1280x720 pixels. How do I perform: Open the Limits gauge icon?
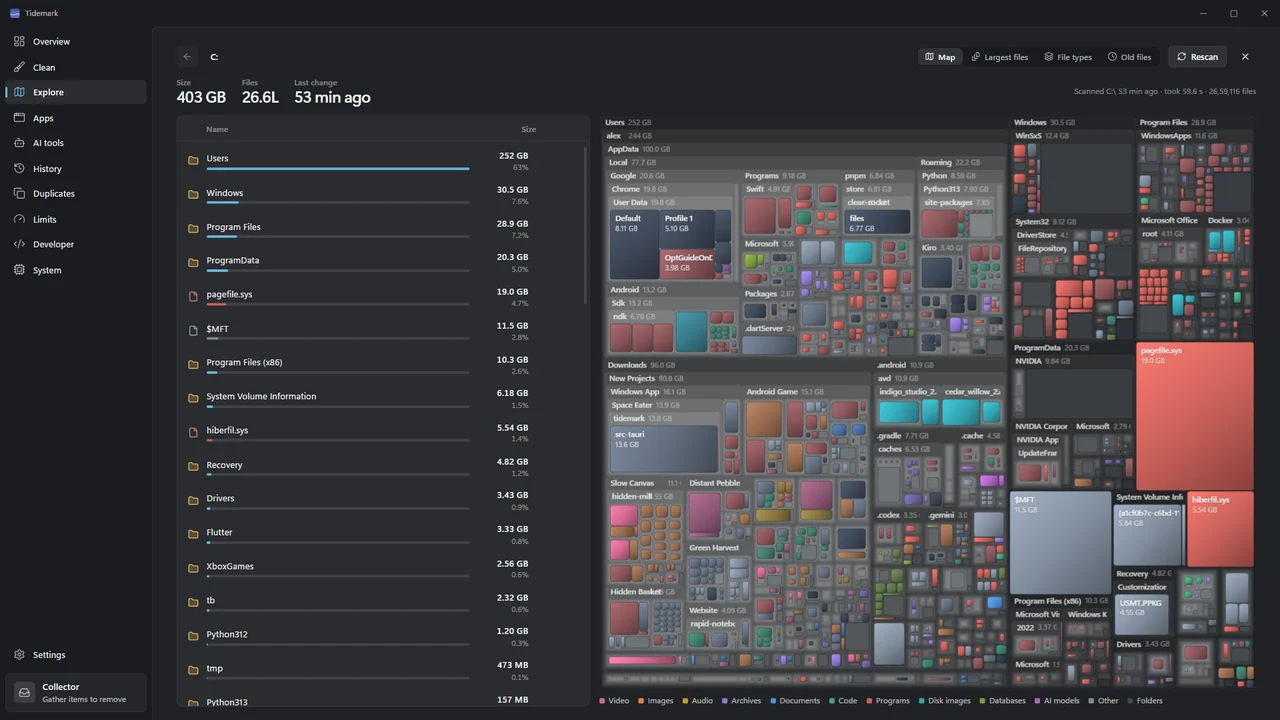20,219
